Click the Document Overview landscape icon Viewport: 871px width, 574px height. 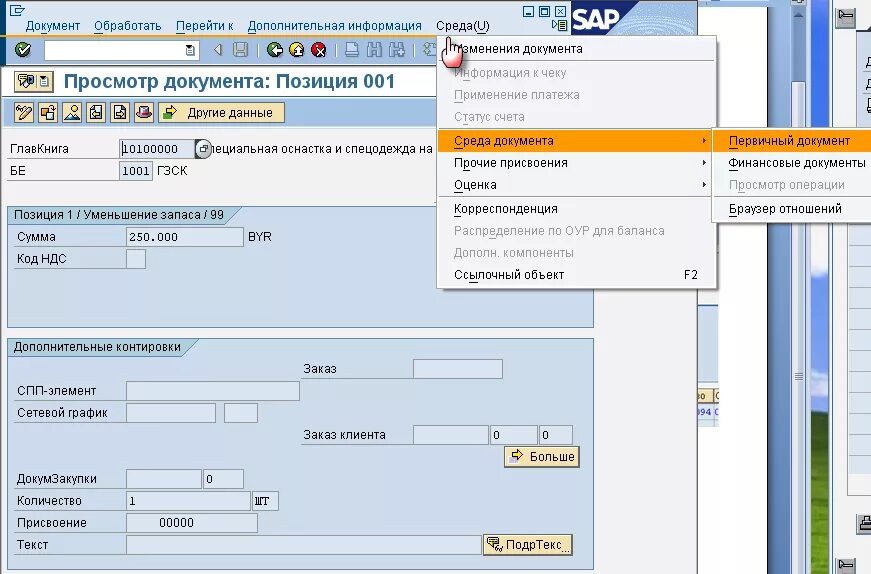click(72, 113)
